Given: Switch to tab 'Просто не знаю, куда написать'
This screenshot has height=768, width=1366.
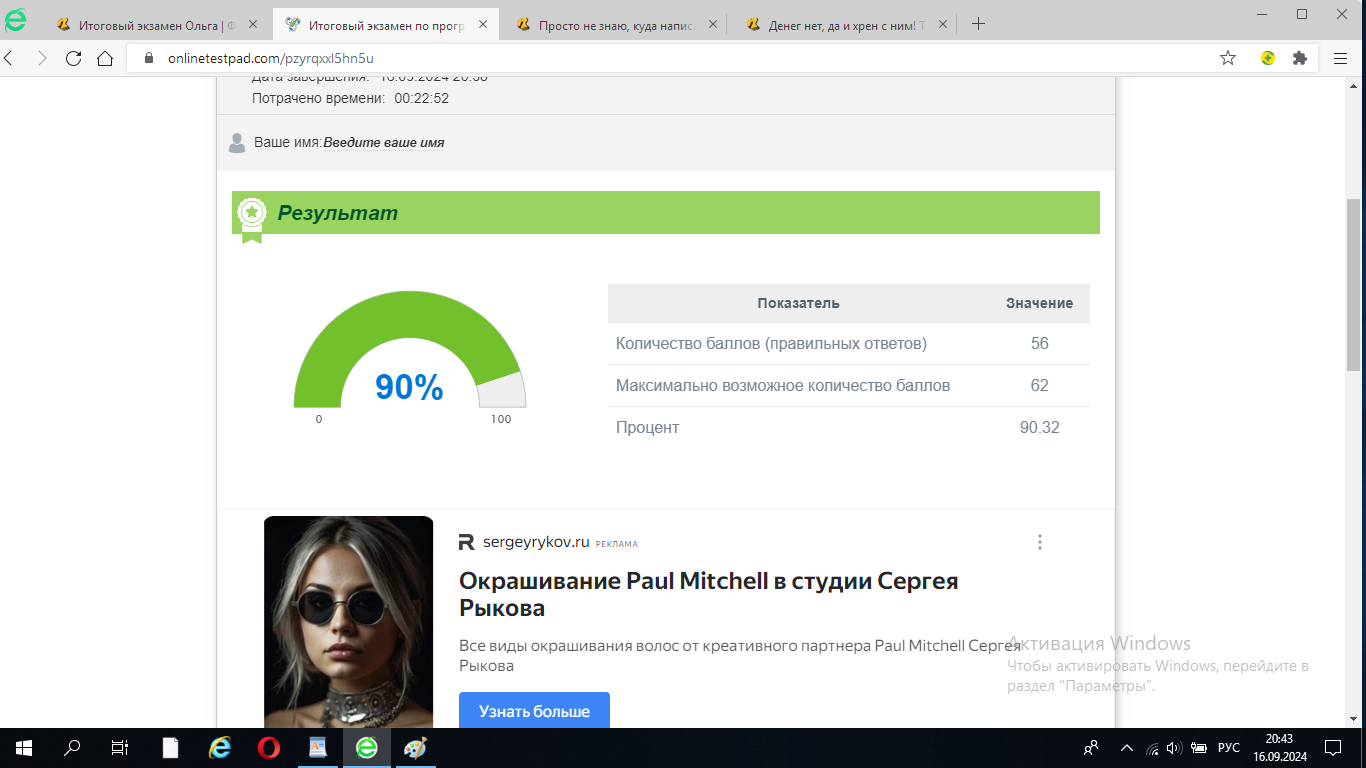Looking at the screenshot, I should point(614,25).
